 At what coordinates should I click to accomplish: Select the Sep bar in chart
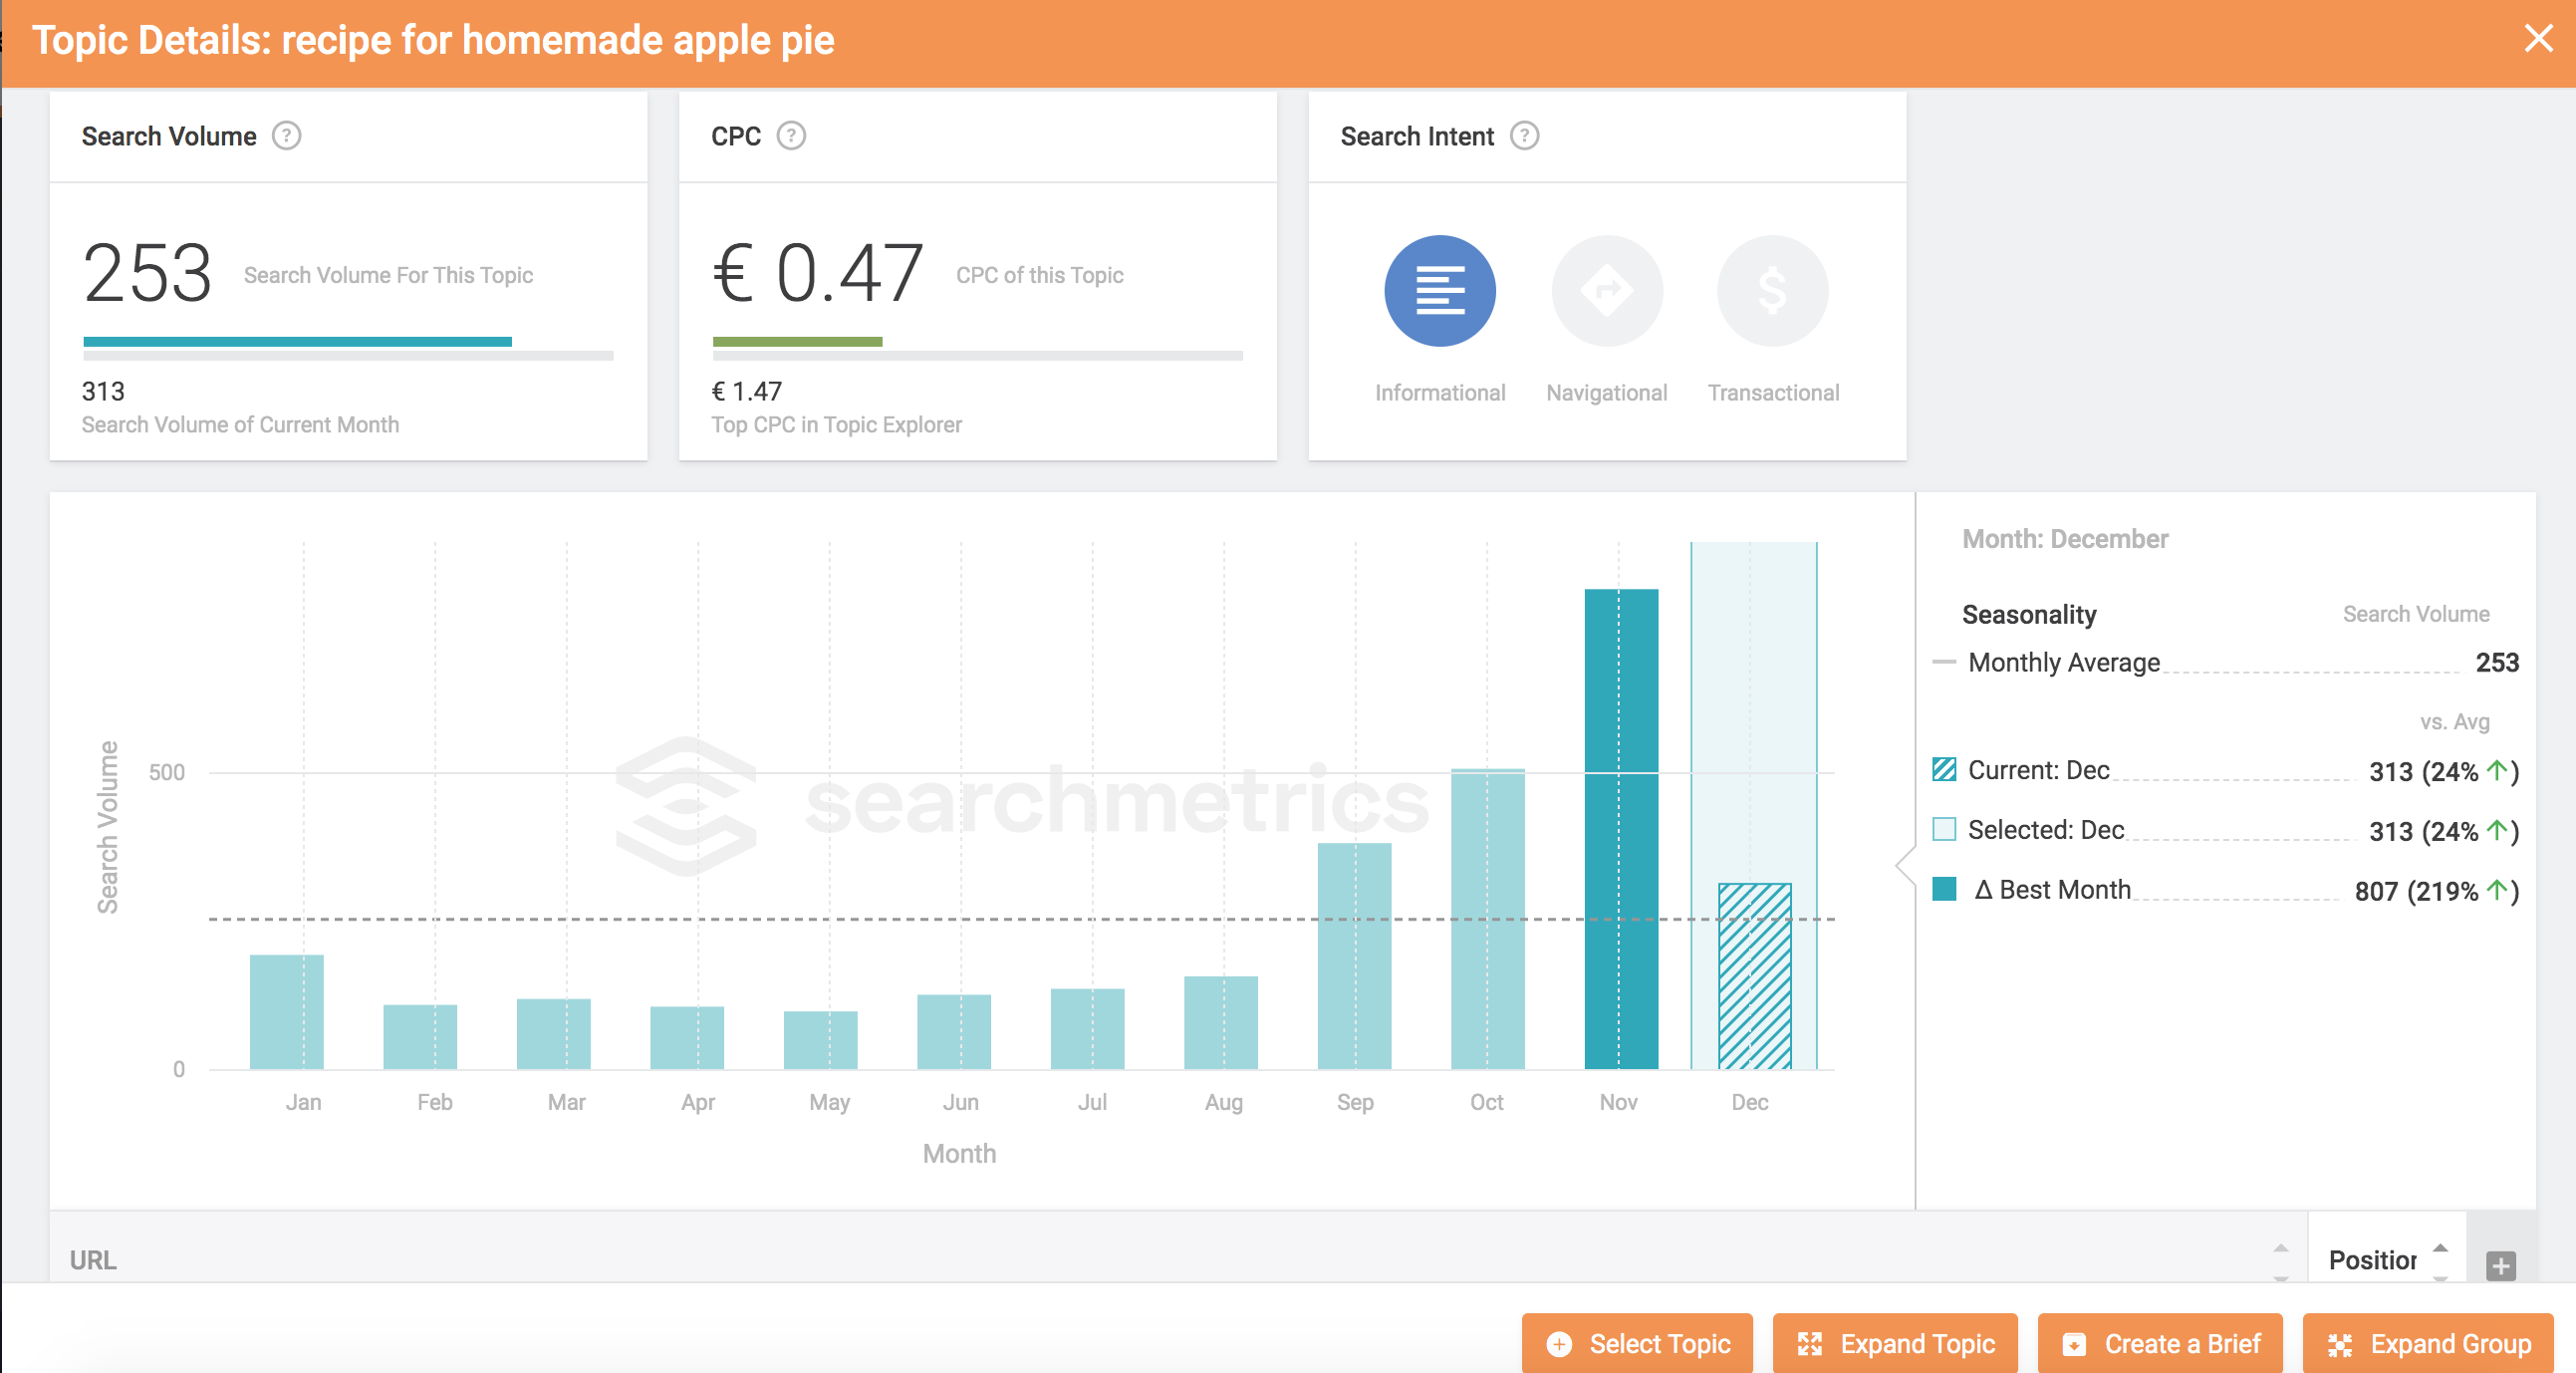pos(1355,956)
